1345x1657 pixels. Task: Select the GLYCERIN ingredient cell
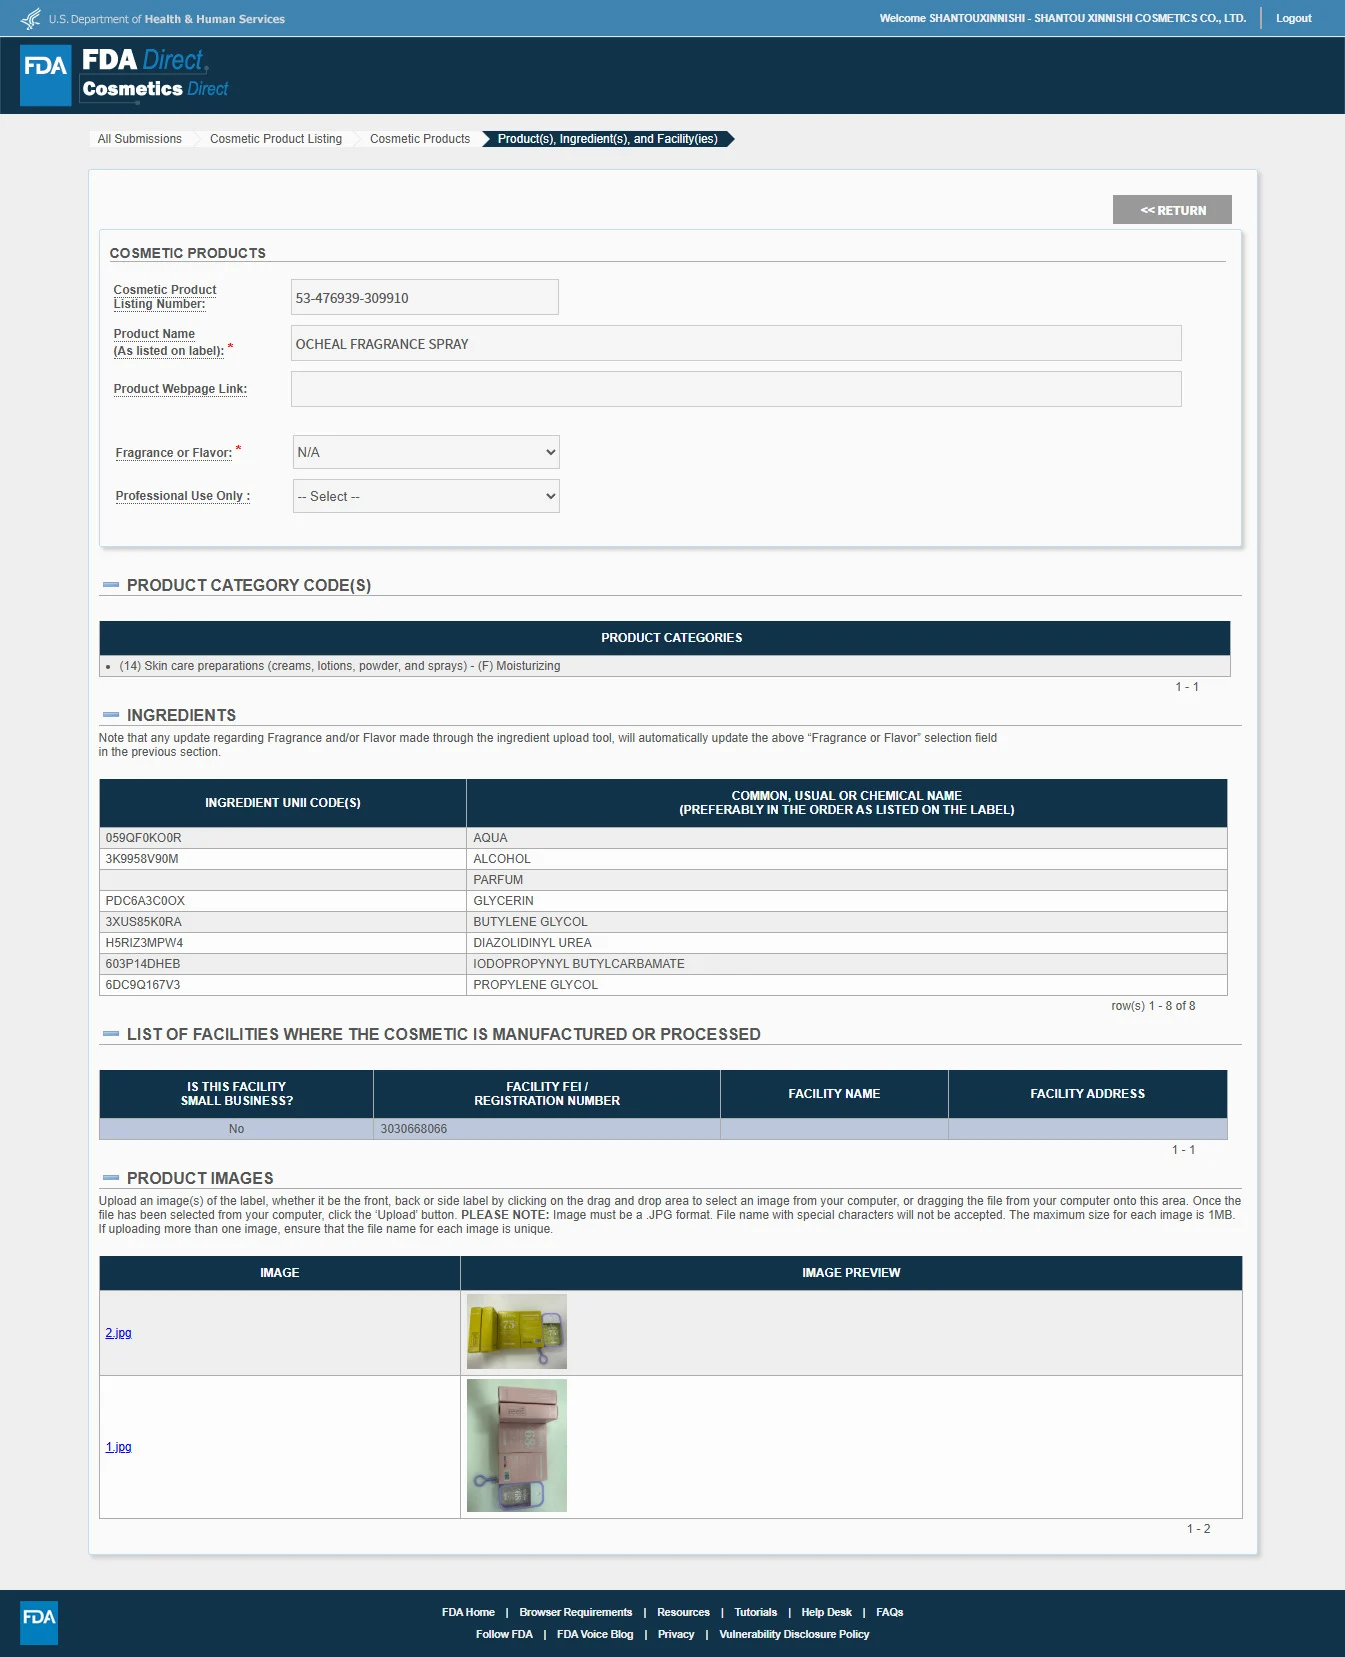coord(847,901)
